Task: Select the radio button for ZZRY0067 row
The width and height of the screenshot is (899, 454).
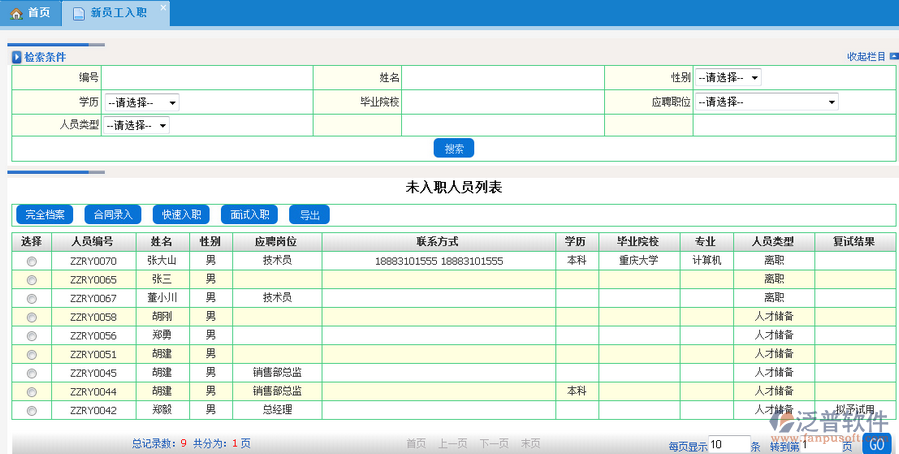Action: click(x=31, y=298)
